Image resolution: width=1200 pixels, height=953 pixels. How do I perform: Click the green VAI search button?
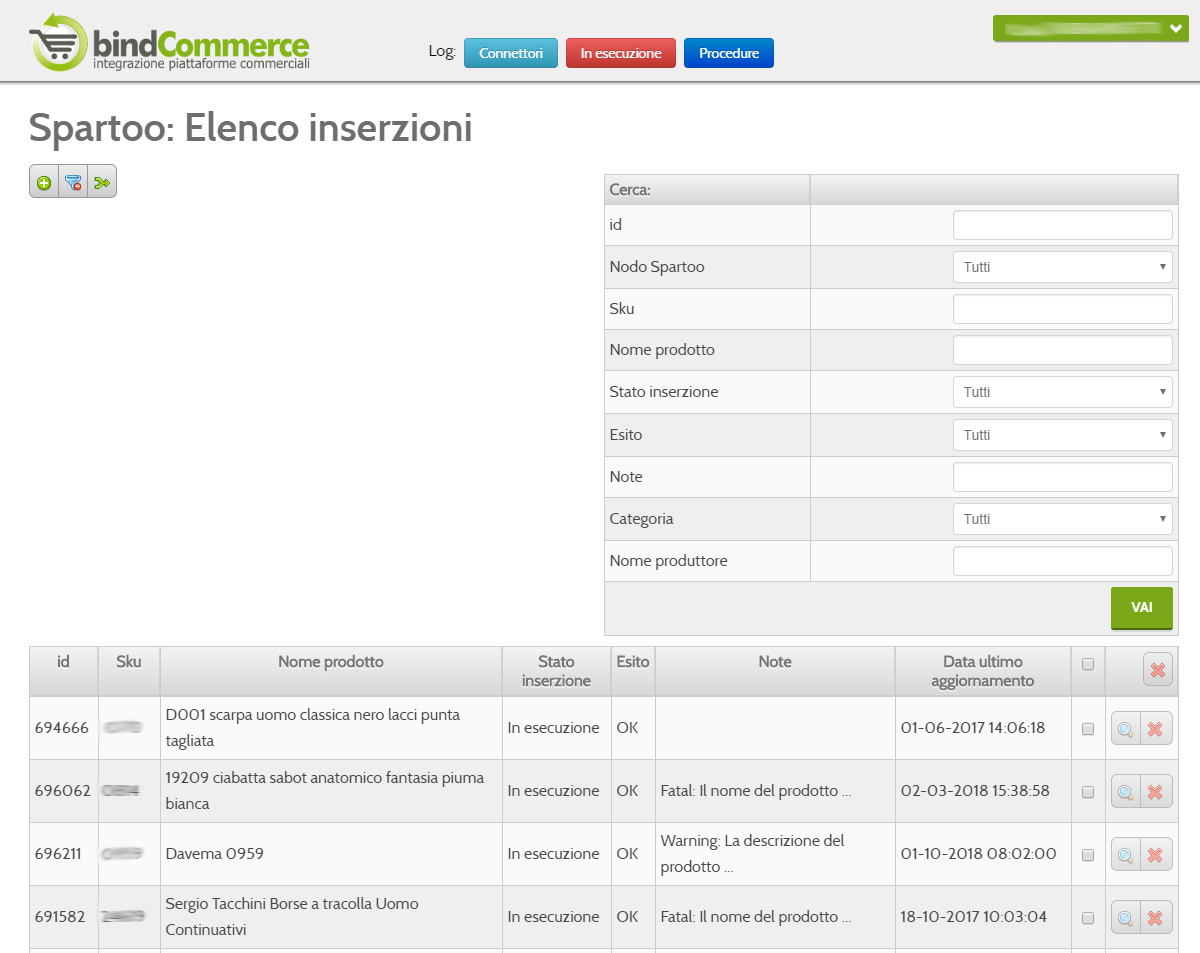[x=1142, y=608]
